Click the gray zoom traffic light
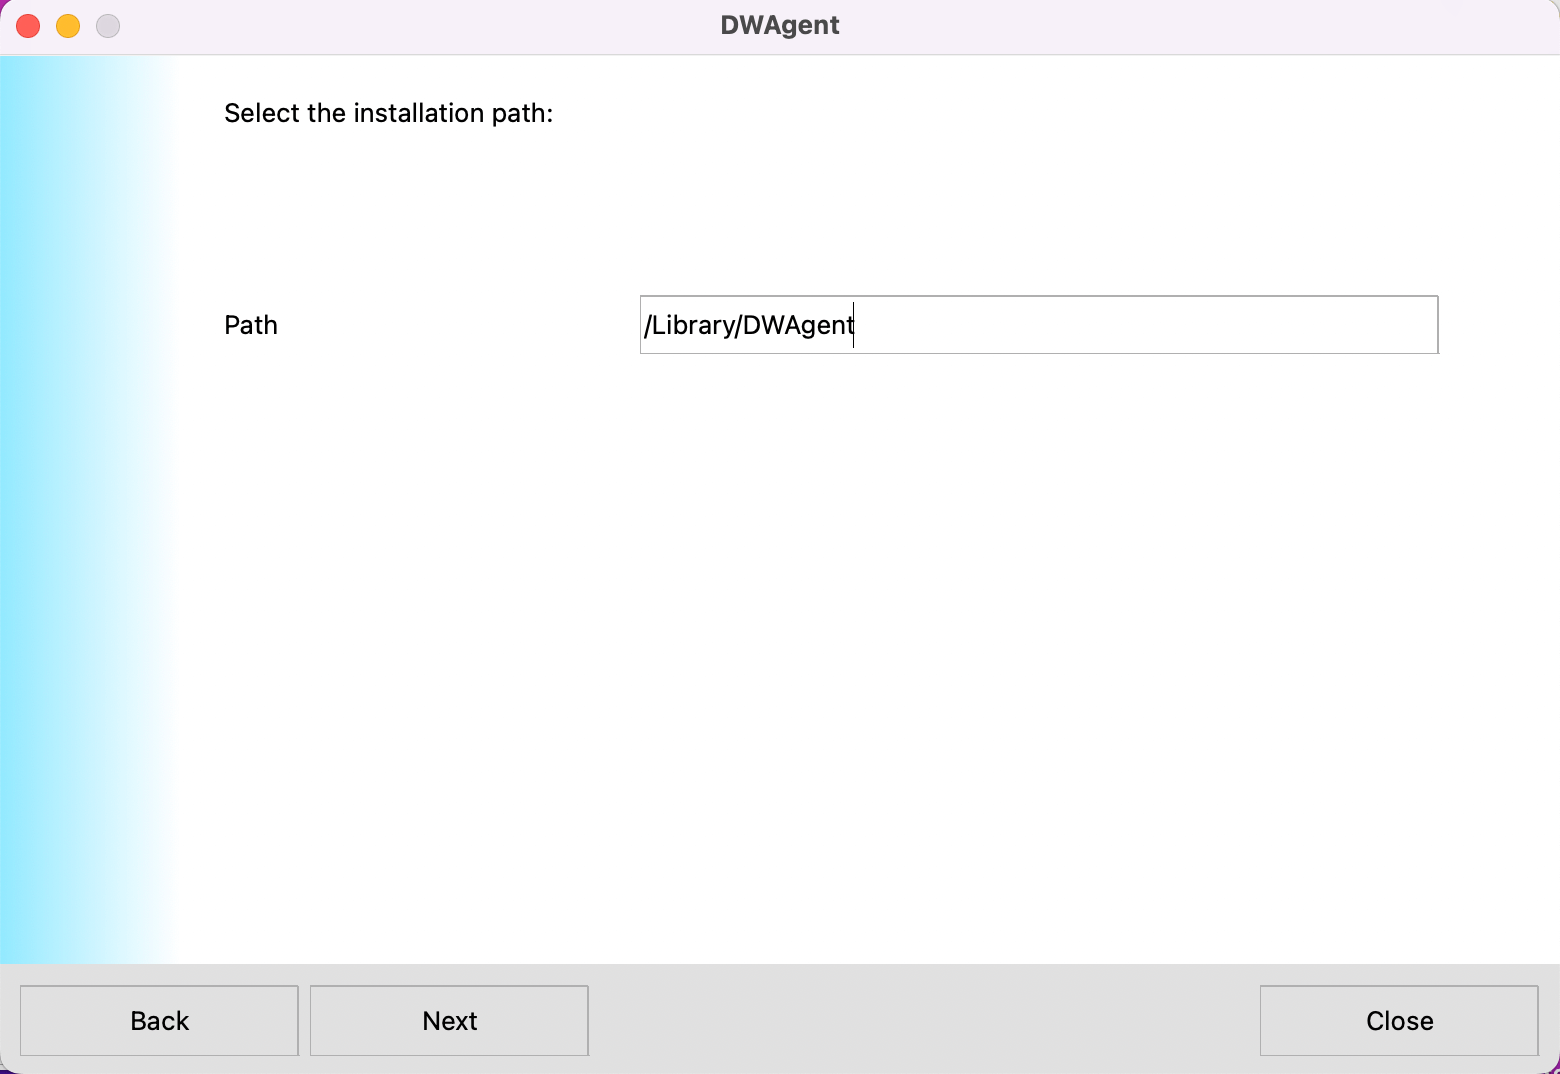Screen dimensions: 1560x1074 107,25
